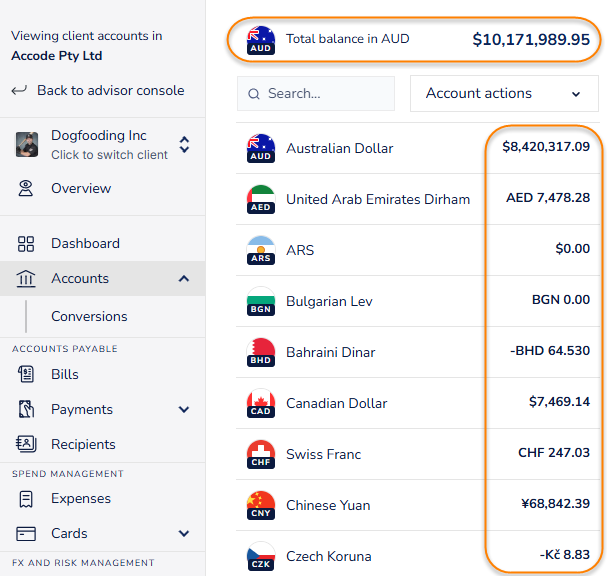Click the Bills document icon
Viewport: 612px width, 576px height.
pos(27,374)
